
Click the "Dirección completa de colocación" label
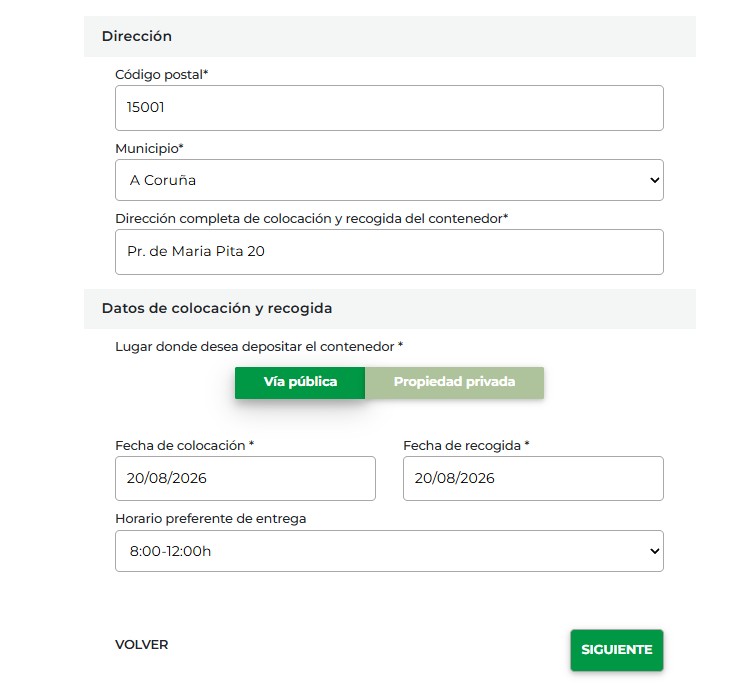coord(311,218)
